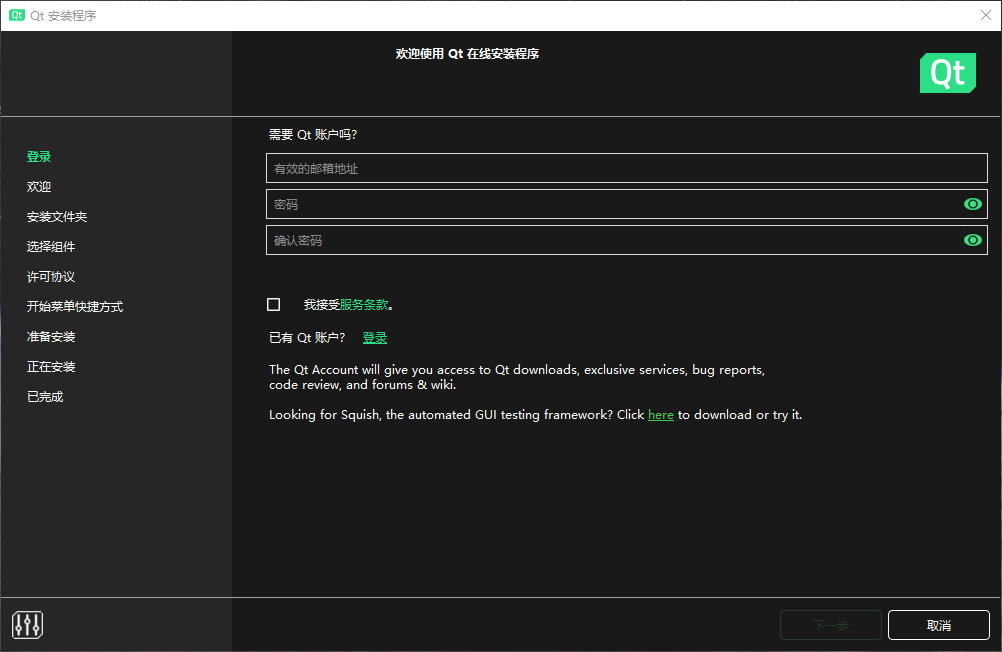Go to the 欢迎 step in the sidebar

click(39, 187)
